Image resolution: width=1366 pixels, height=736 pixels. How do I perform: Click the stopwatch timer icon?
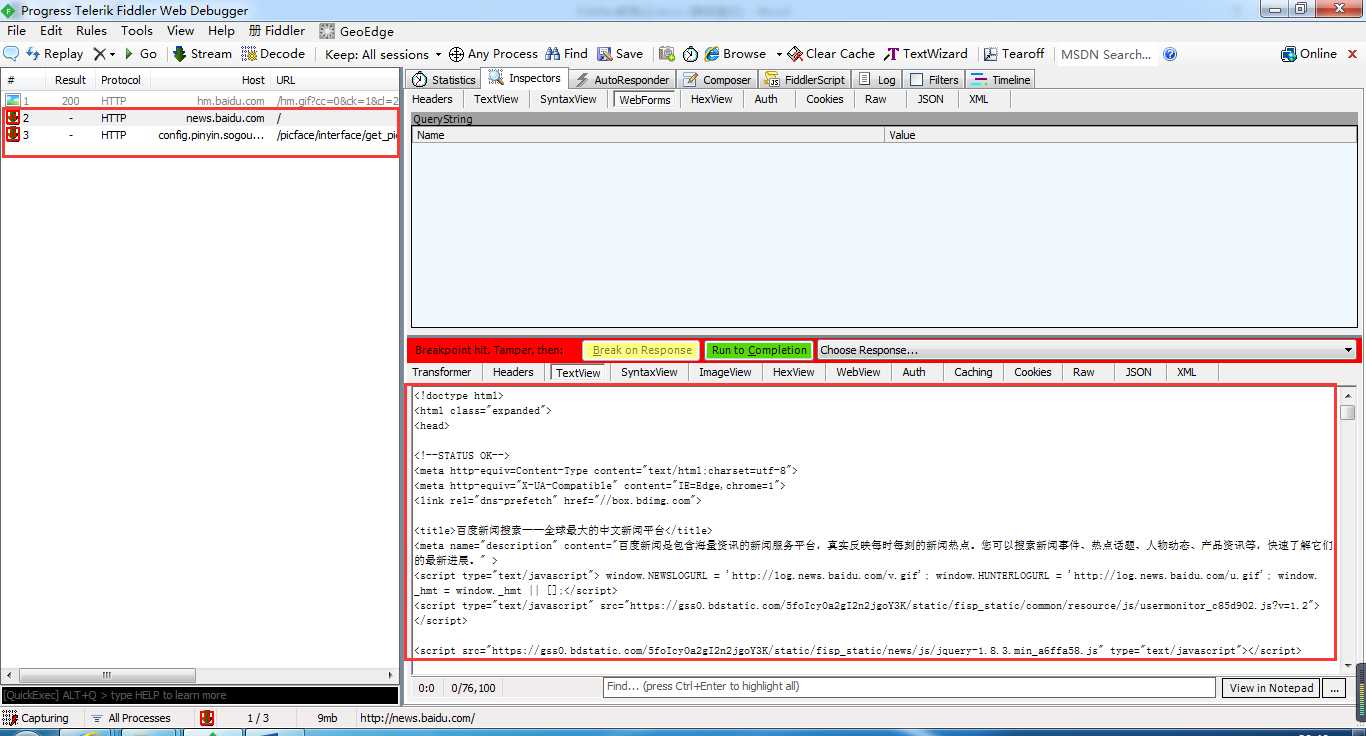(x=690, y=54)
